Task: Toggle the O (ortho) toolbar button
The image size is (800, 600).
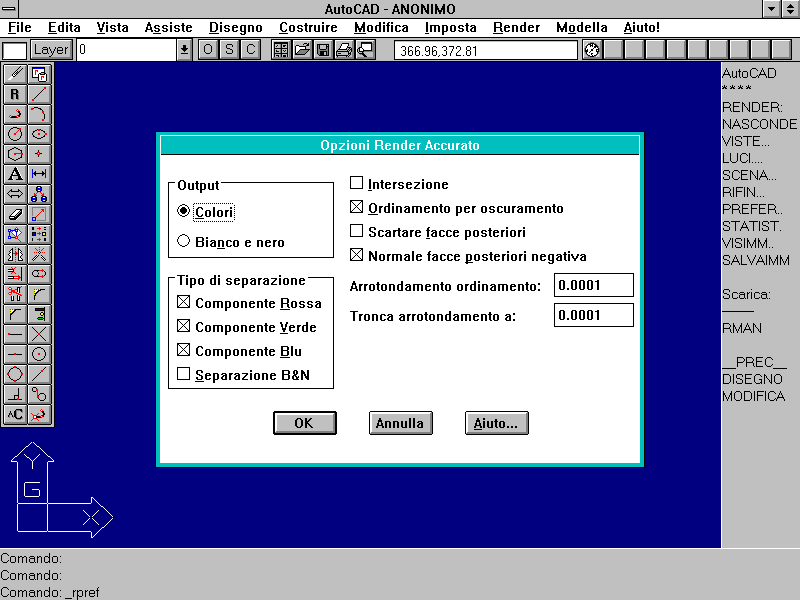Action: (x=208, y=49)
